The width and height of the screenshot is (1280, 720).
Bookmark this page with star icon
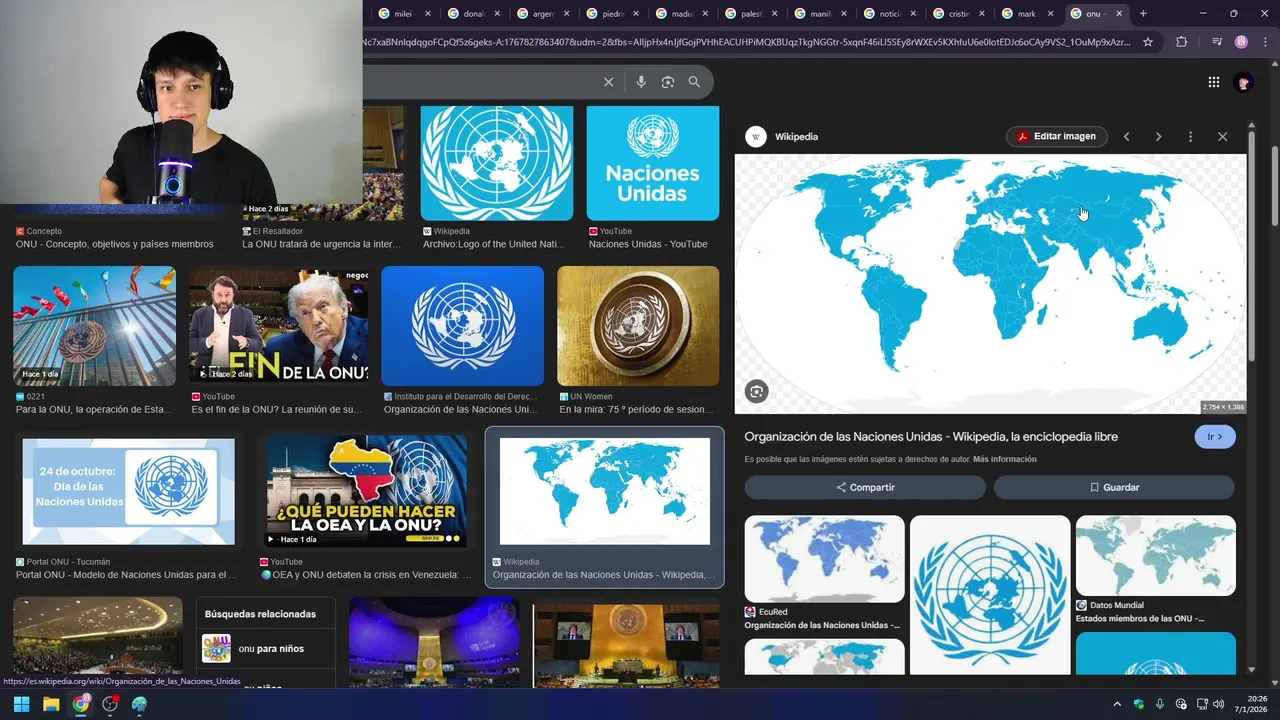click(1148, 42)
